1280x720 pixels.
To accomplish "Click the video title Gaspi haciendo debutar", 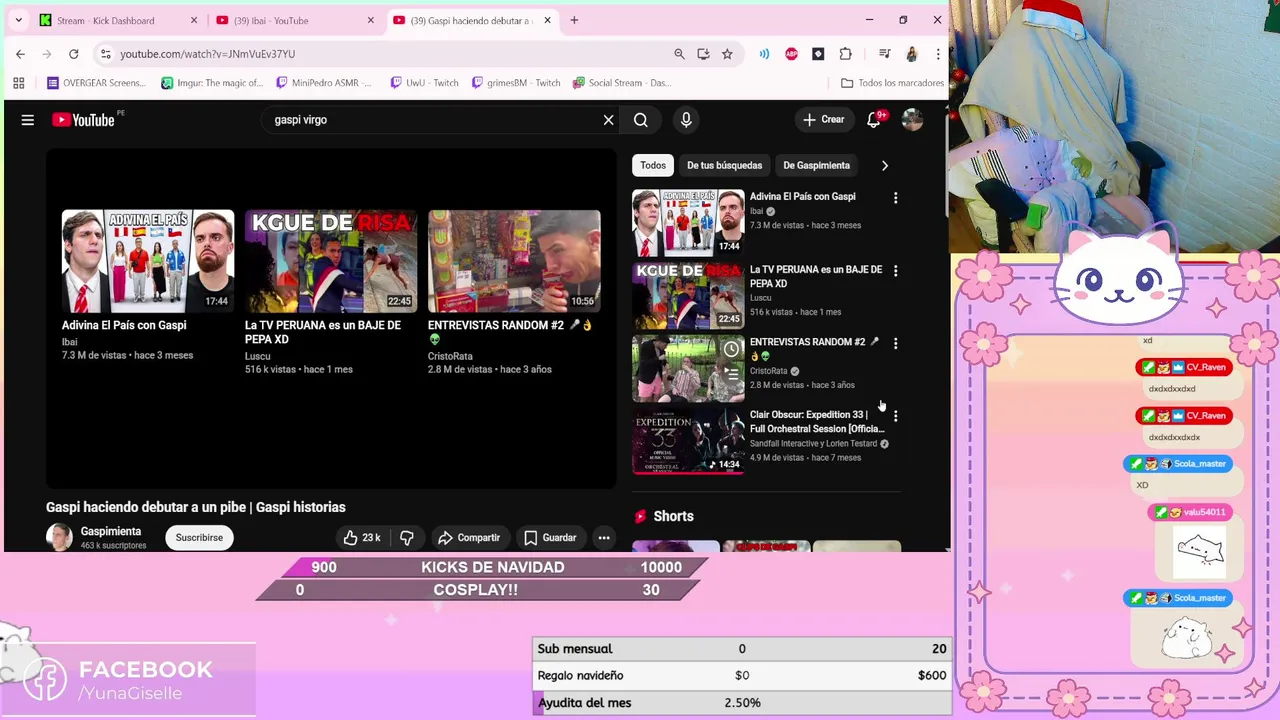I will click(196, 507).
